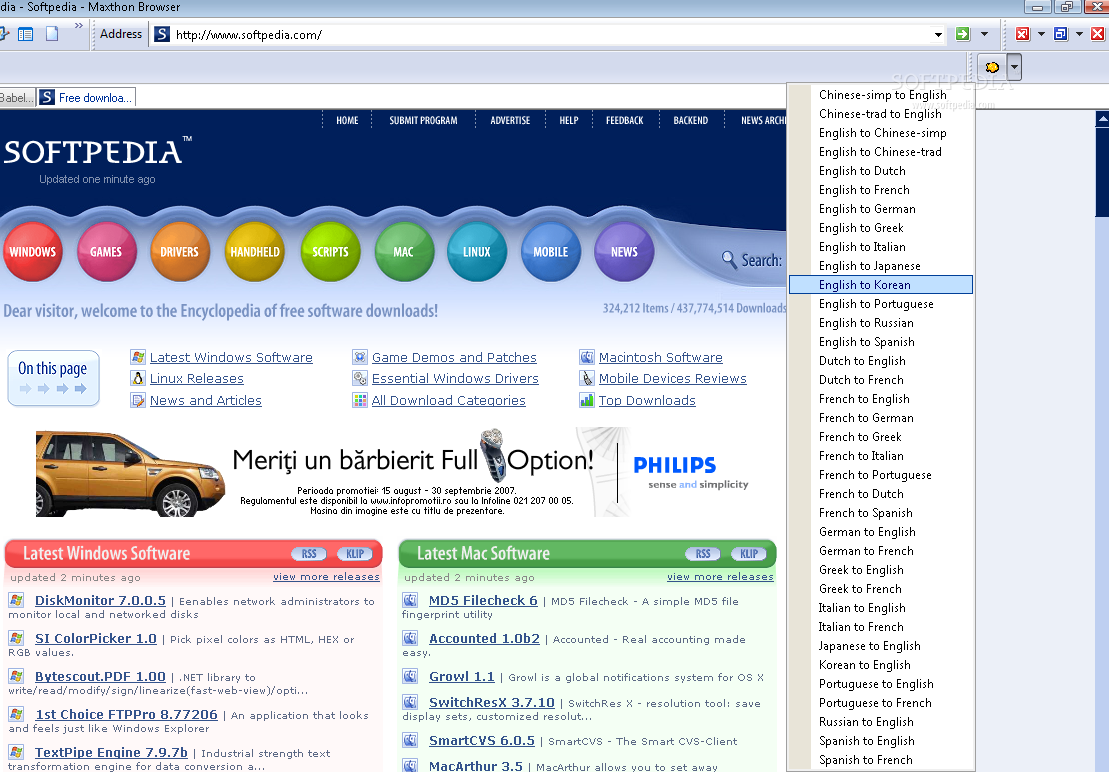The height and width of the screenshot is (772, 1109).
Task: Open FEEDBACK in top navigation
Action: [625, 120]
